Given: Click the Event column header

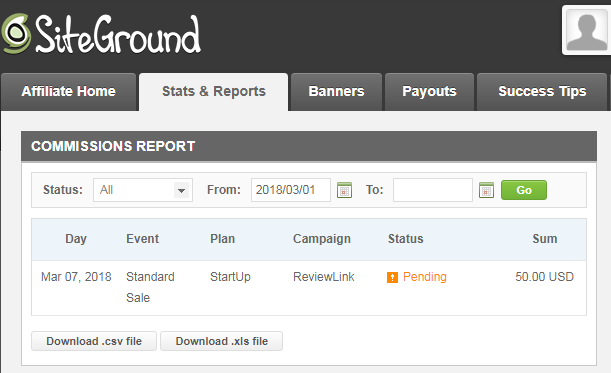Looking at the screenshot, I should click(143, 239).
